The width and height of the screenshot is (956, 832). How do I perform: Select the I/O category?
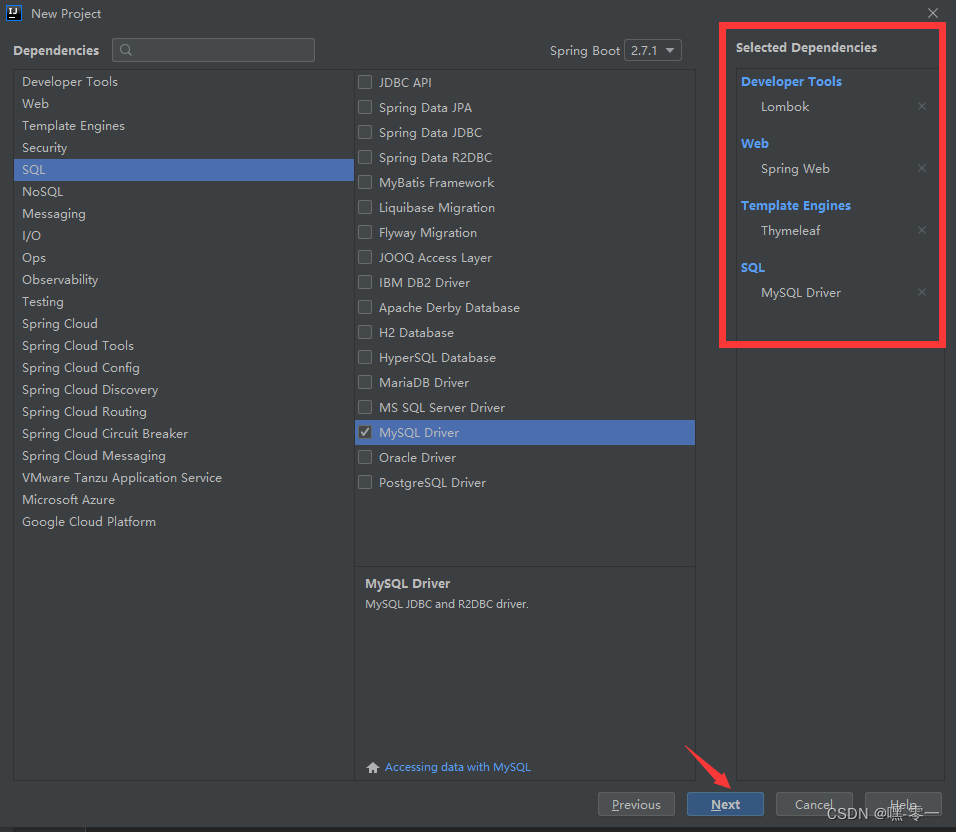click(184, 235)
